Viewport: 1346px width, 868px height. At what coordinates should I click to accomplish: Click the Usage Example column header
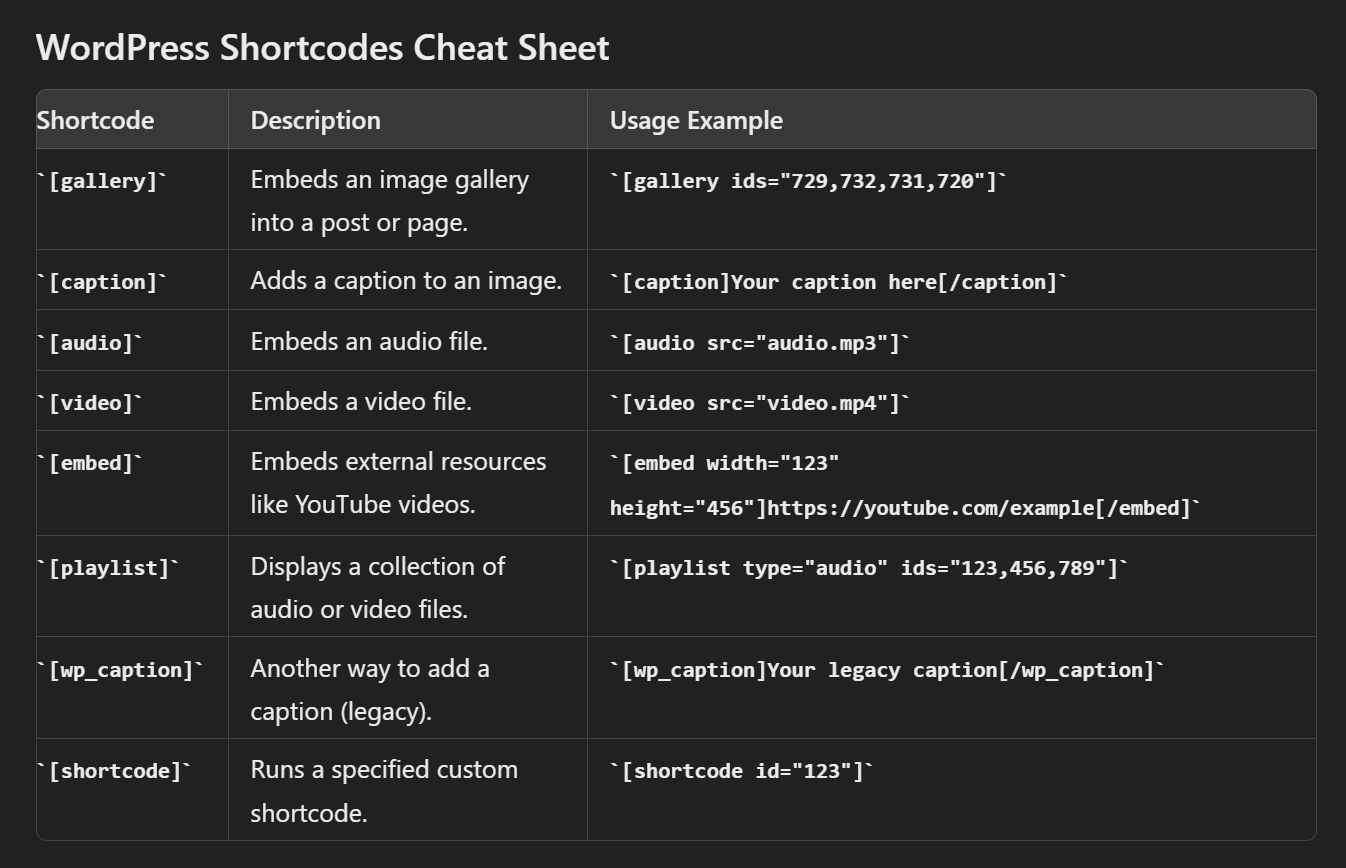click(x=696, y=120)
